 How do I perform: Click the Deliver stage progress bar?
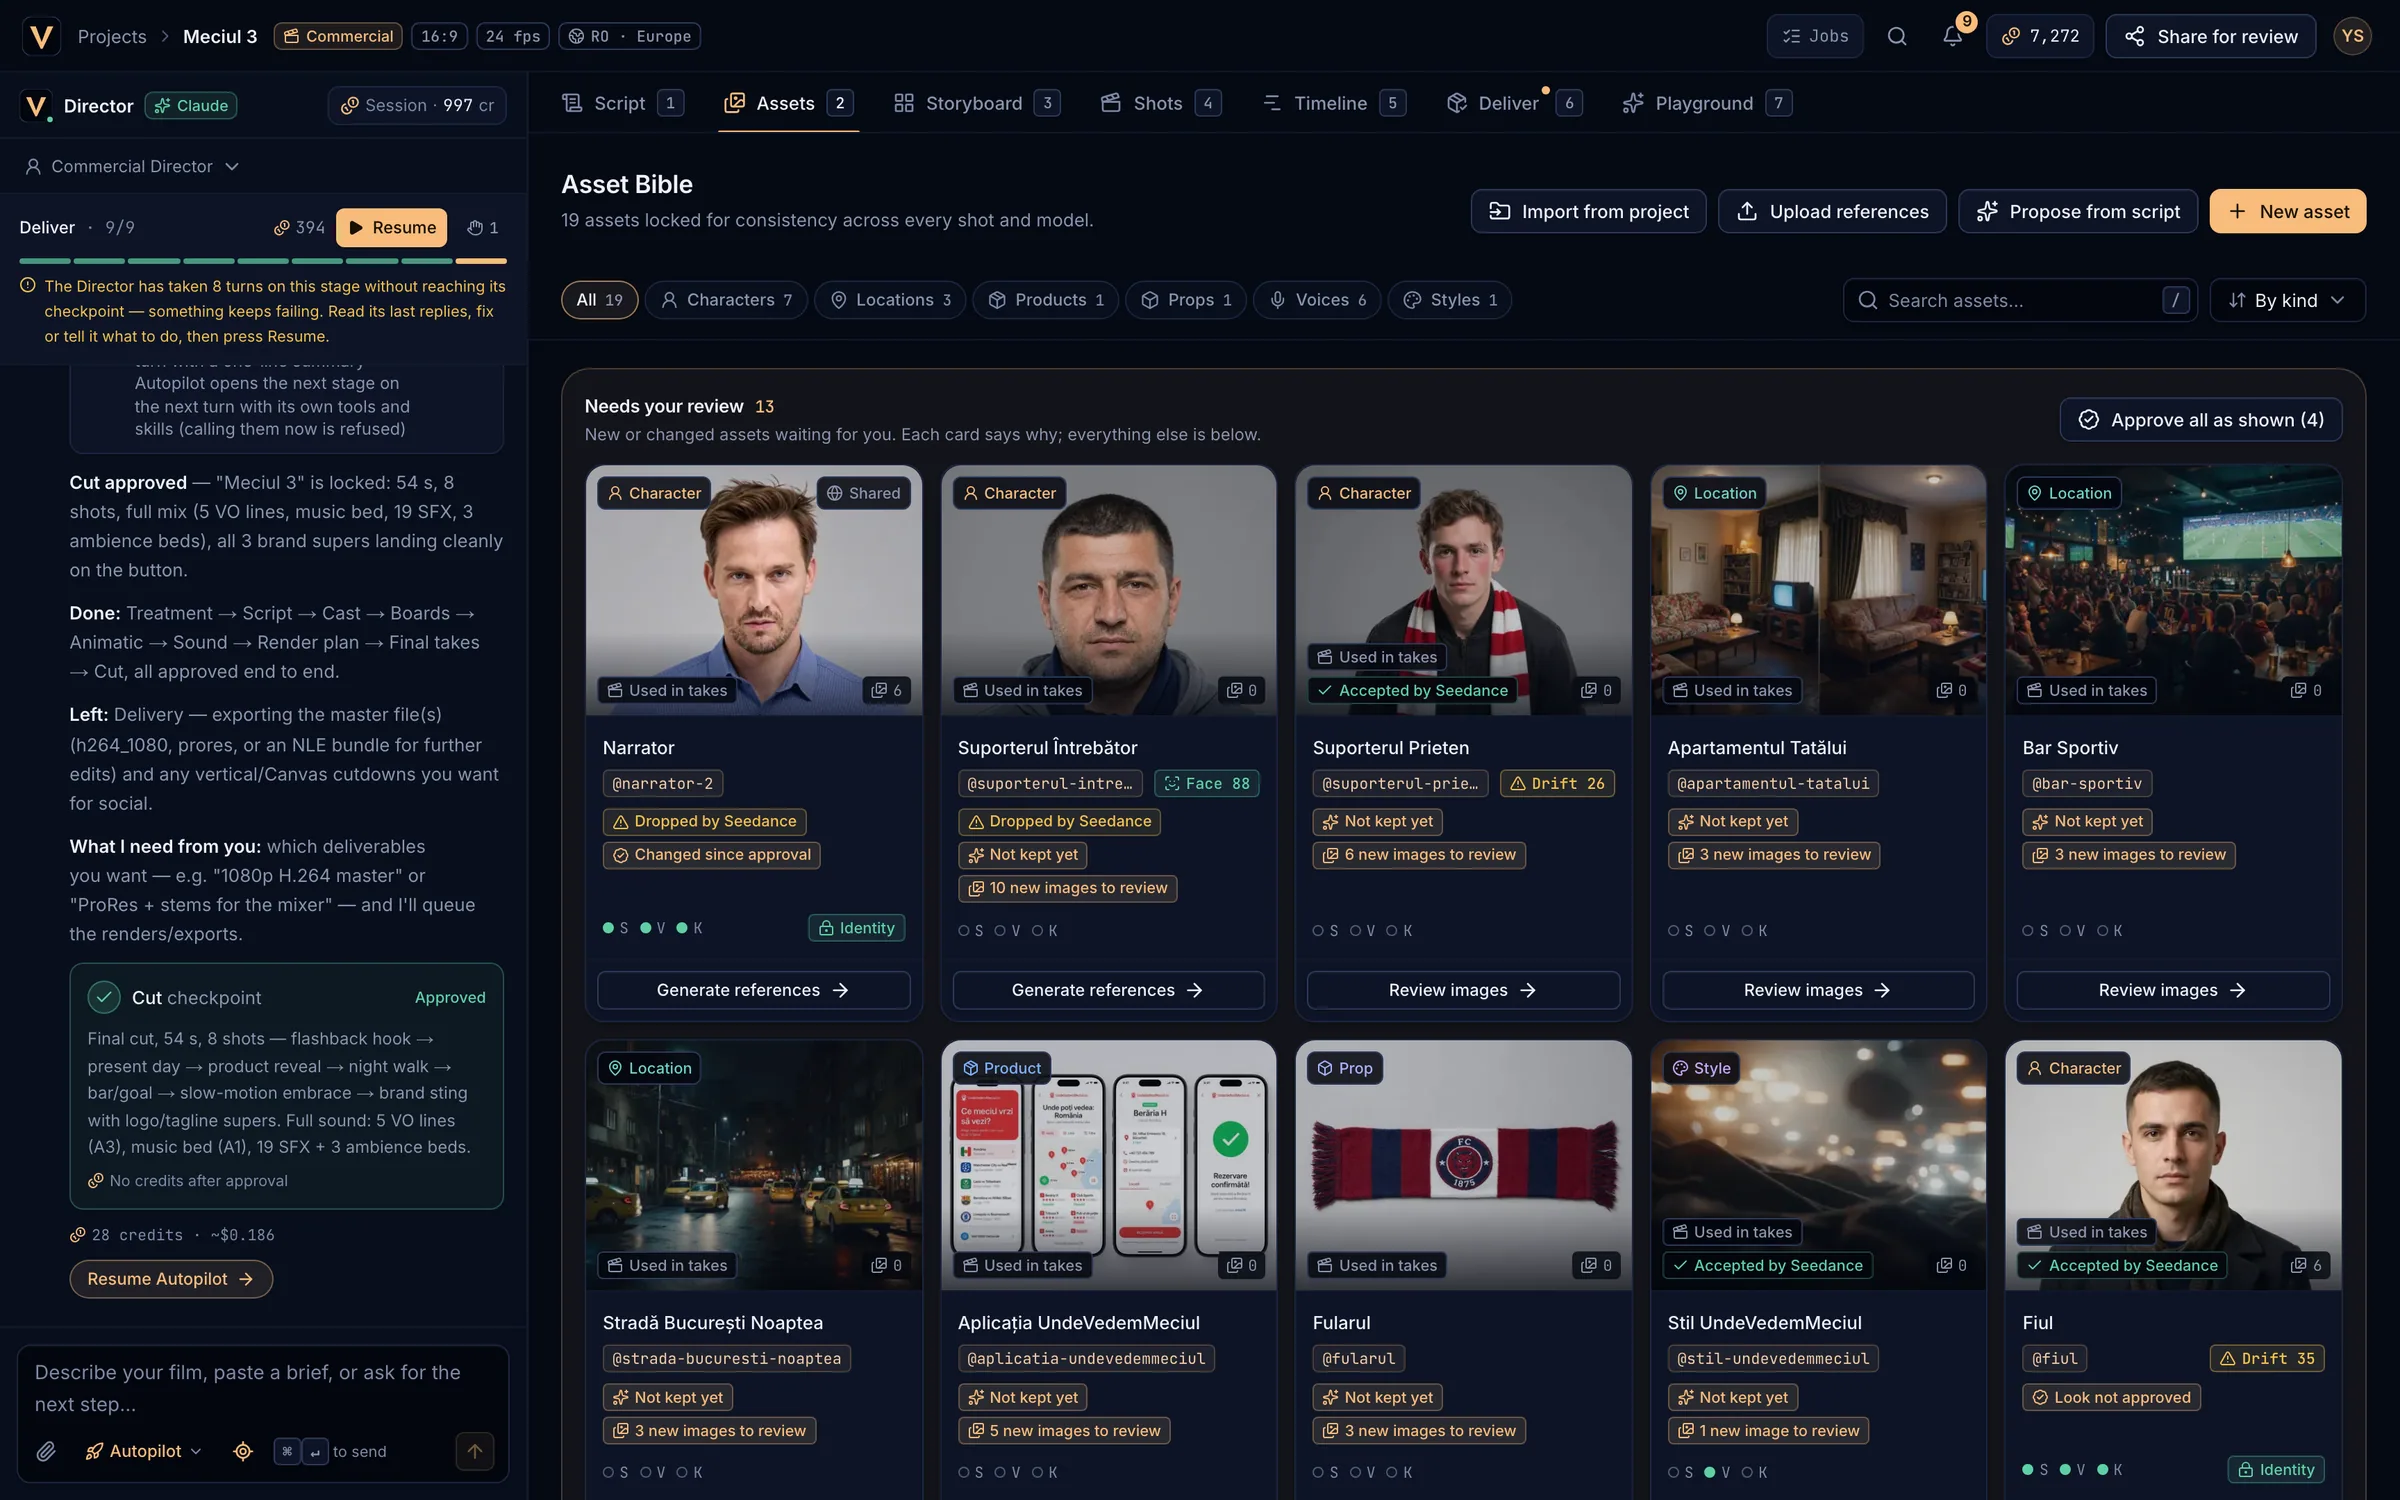coord(263,261)
